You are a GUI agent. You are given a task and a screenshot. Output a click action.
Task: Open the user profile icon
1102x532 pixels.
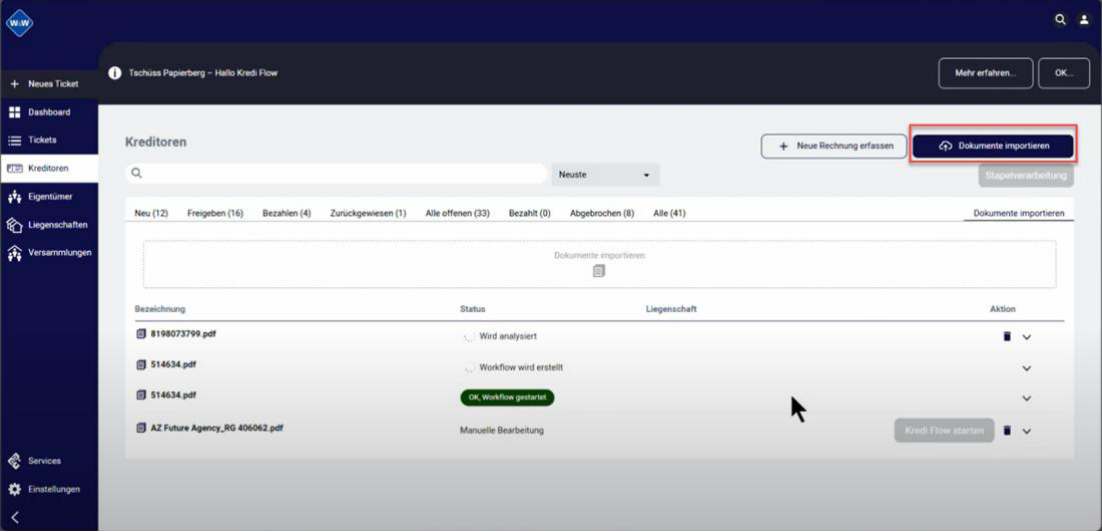point(1084,20)
